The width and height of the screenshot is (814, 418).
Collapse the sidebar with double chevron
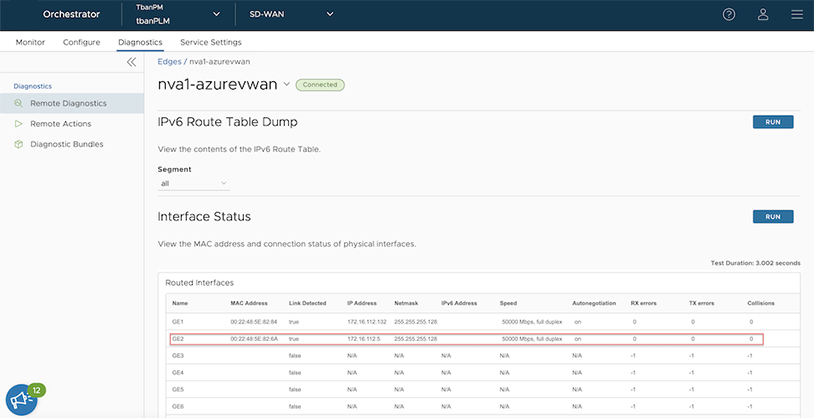(x=131, y=62)
